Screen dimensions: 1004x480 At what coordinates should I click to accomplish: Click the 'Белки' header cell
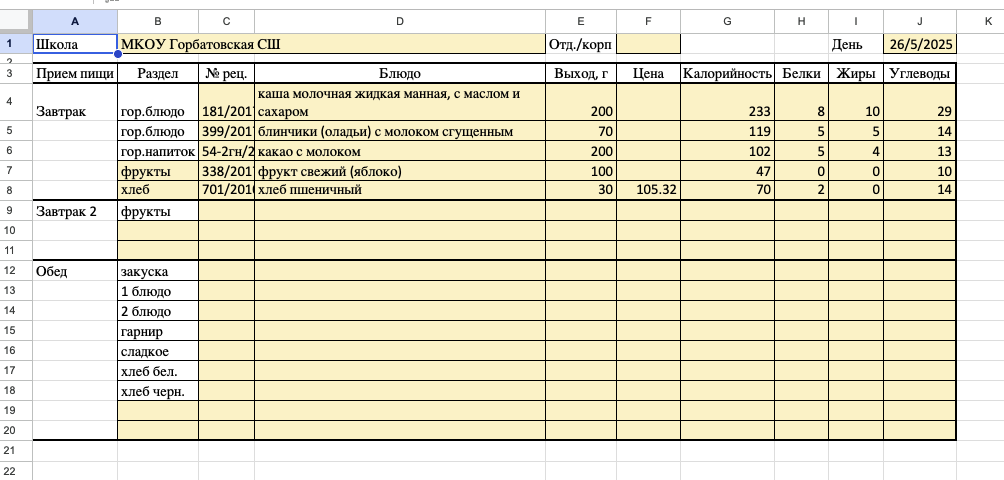tap(802, 73)
